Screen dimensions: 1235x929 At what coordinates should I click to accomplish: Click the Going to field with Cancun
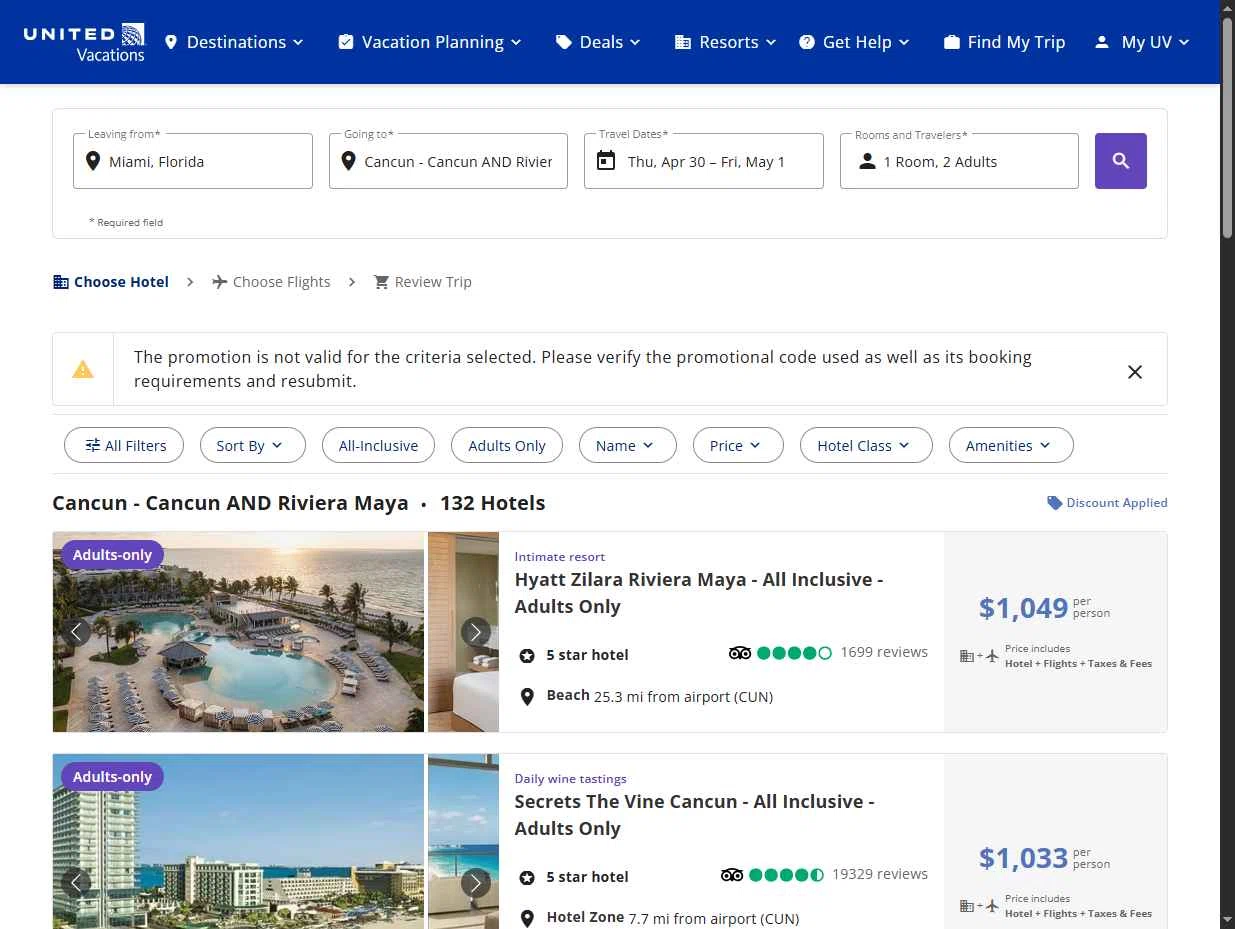point(448,161)
